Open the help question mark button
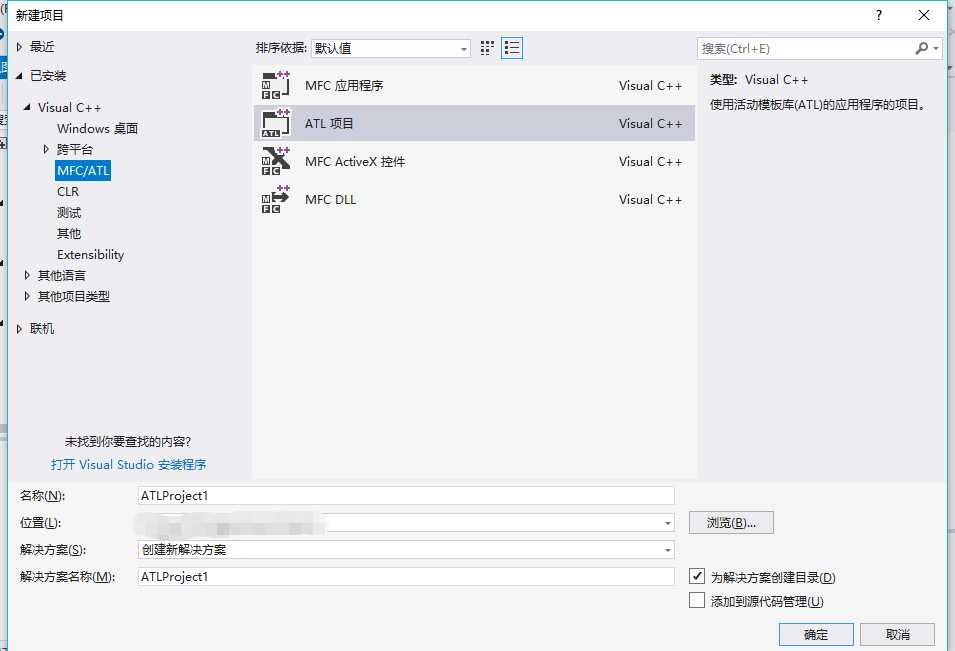955x651 pixels. (x=878, y=15)
